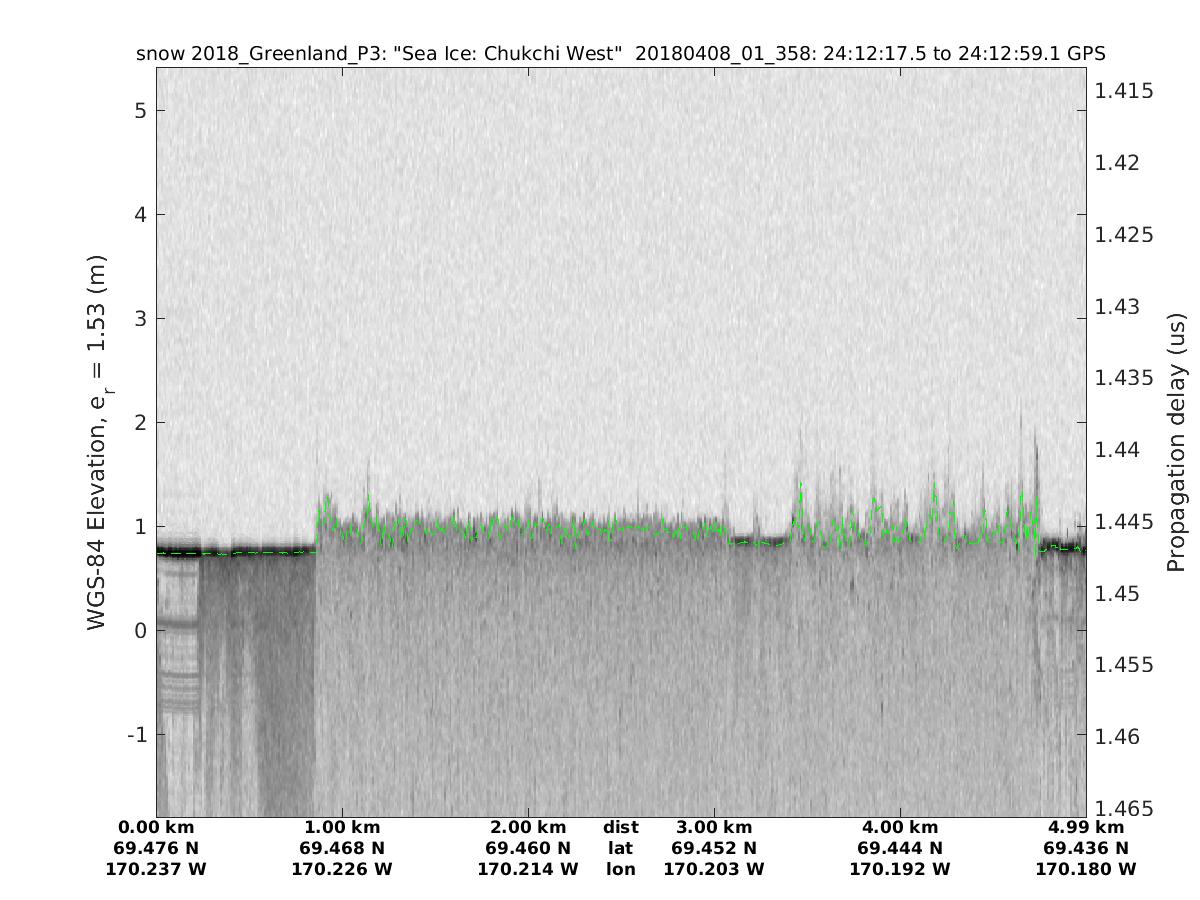
Task: Click the 170.214 W longitude label
Action: 528,869
